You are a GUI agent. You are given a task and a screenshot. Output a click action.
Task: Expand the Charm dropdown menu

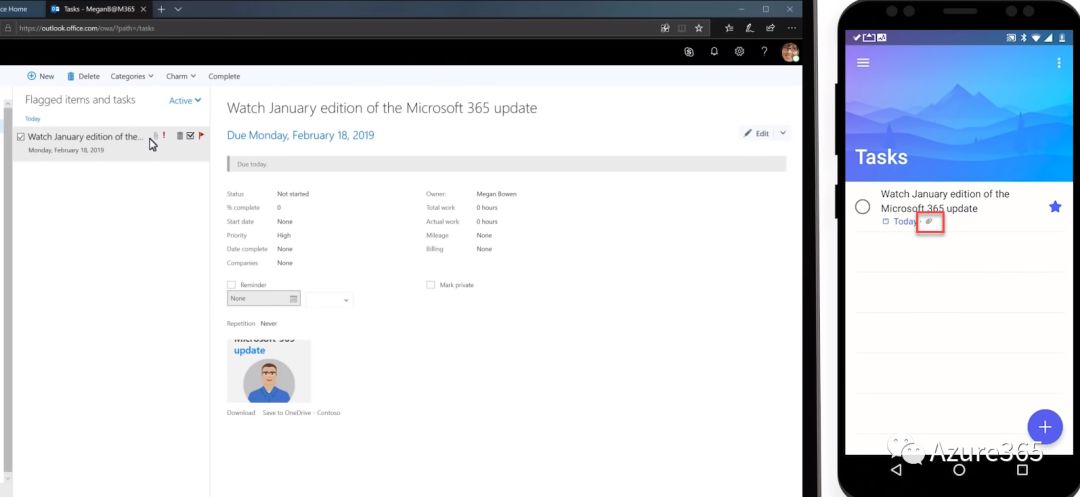[x=181, y=76]
